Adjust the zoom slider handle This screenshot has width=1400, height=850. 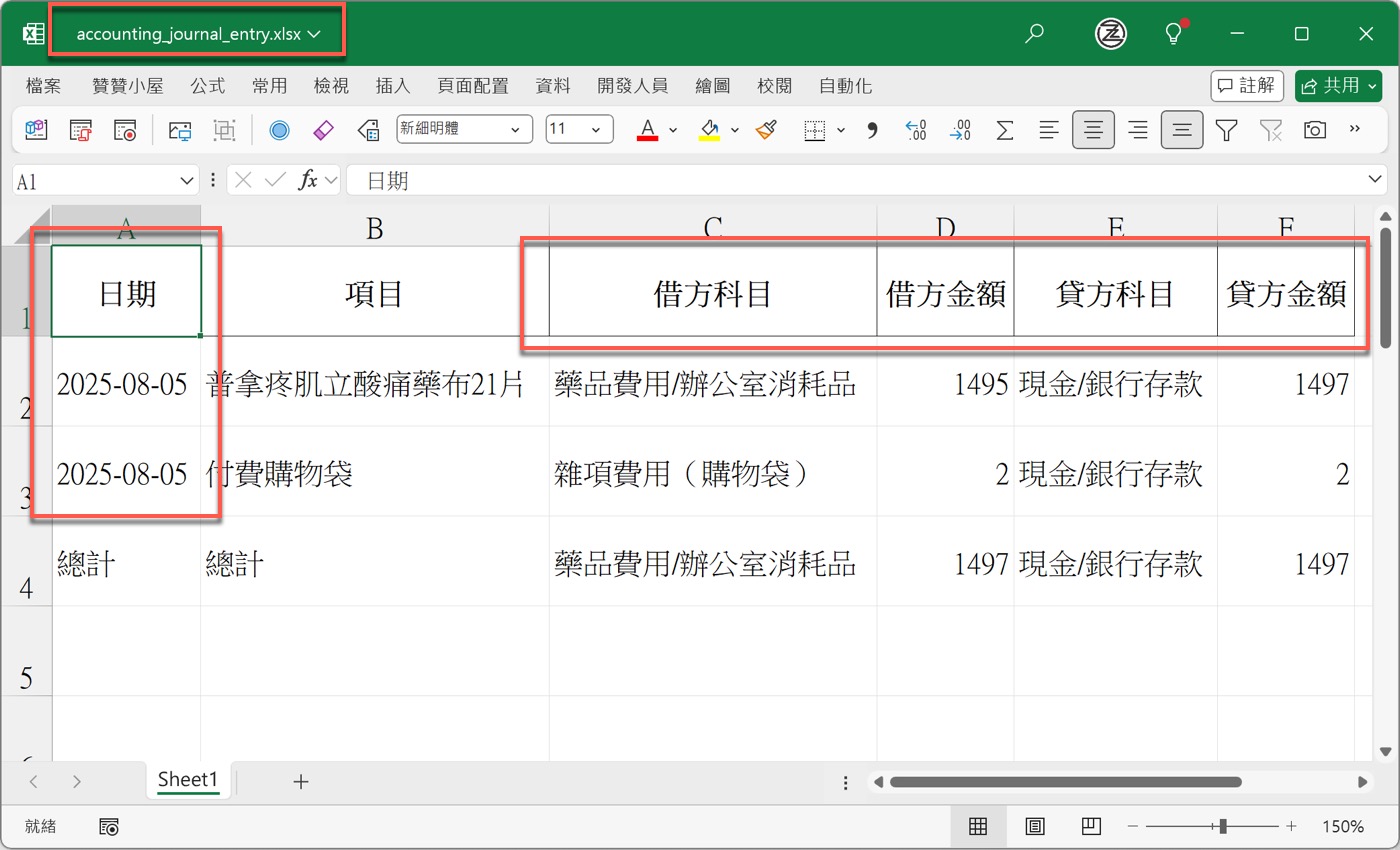pyautogui.click(x=1222, y=826)
